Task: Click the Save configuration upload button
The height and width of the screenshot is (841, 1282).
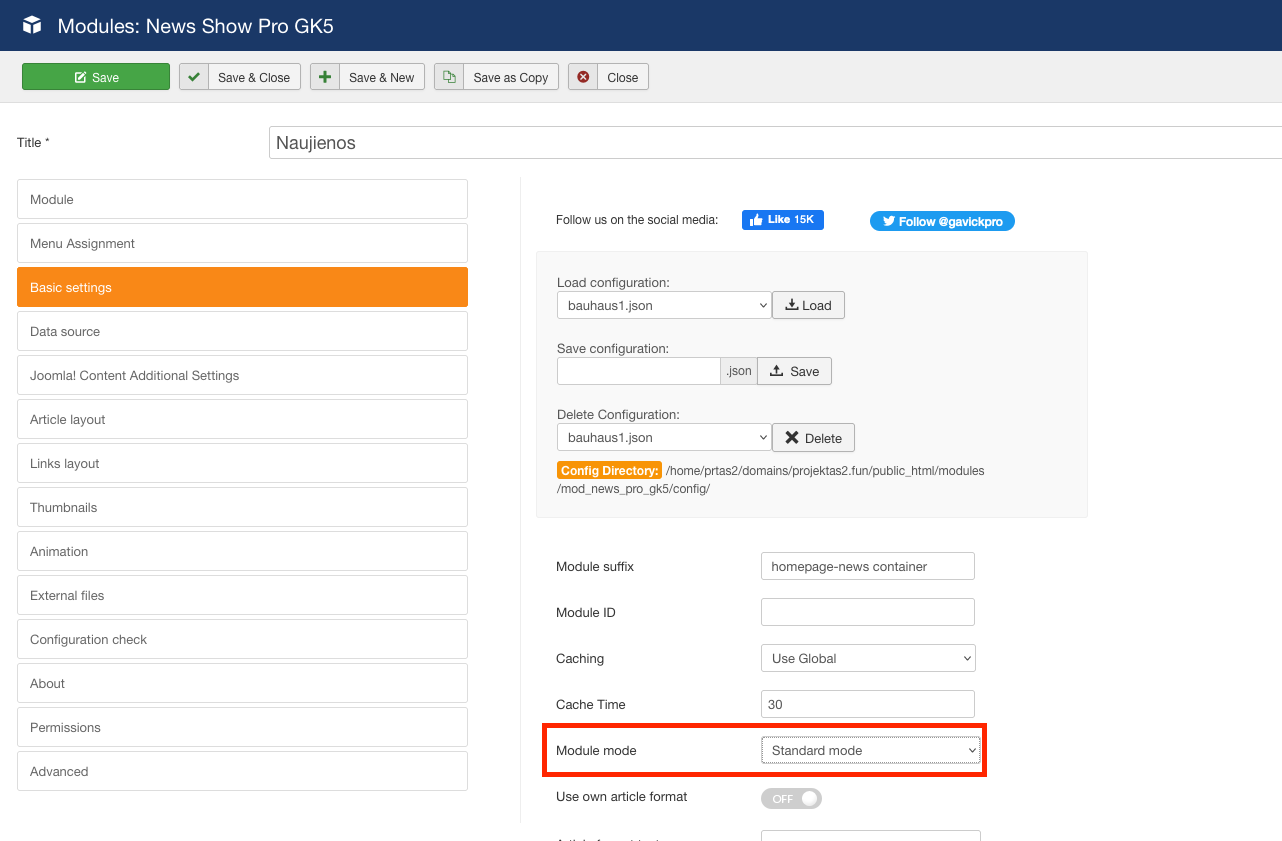Action: coord(794,371)
